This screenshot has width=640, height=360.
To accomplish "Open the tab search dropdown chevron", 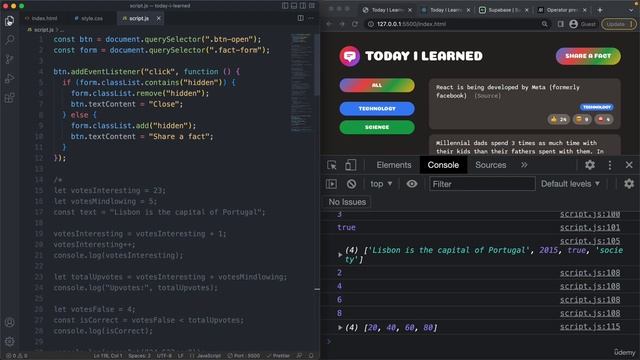I will click(631, 10).
